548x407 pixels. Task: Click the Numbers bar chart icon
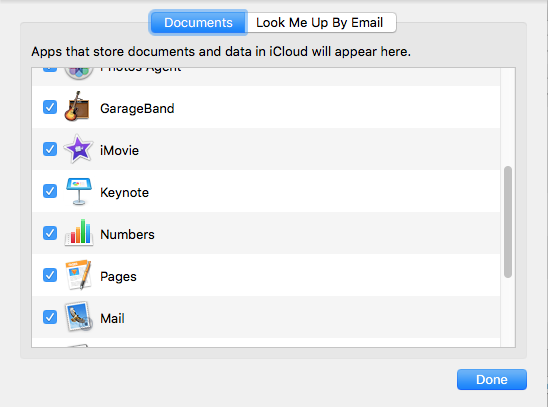pyautogui.click(x=79, y=232)
